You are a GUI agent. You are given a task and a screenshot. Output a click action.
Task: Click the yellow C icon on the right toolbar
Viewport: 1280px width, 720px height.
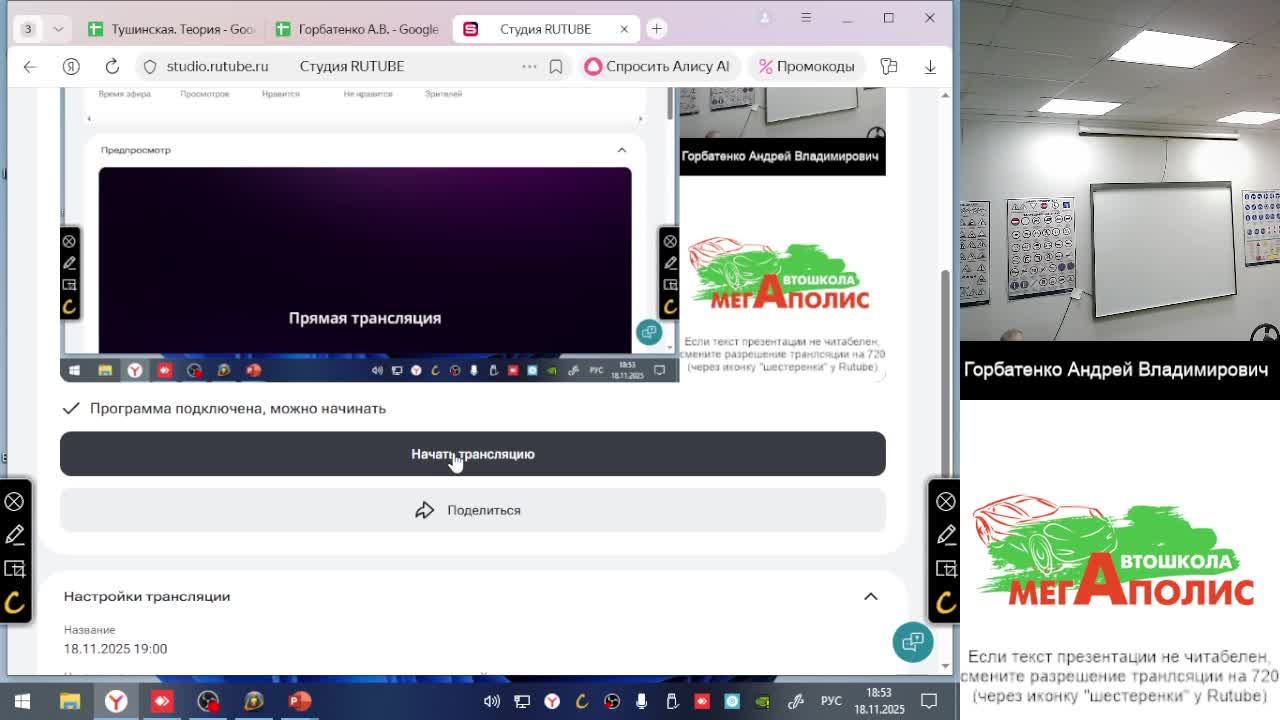[946, 602]
